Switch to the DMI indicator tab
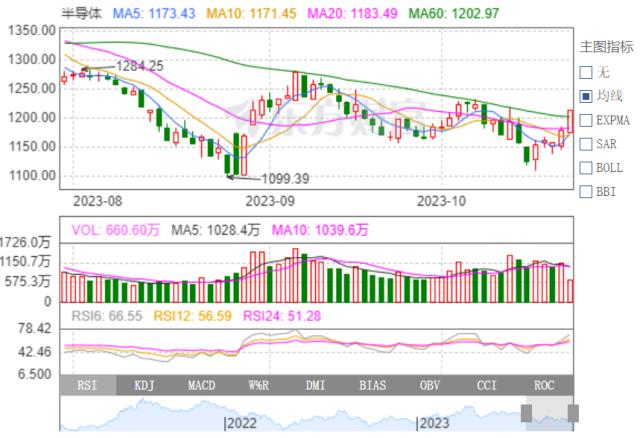Screen dimensions: 640x438 tap(316, 385)
